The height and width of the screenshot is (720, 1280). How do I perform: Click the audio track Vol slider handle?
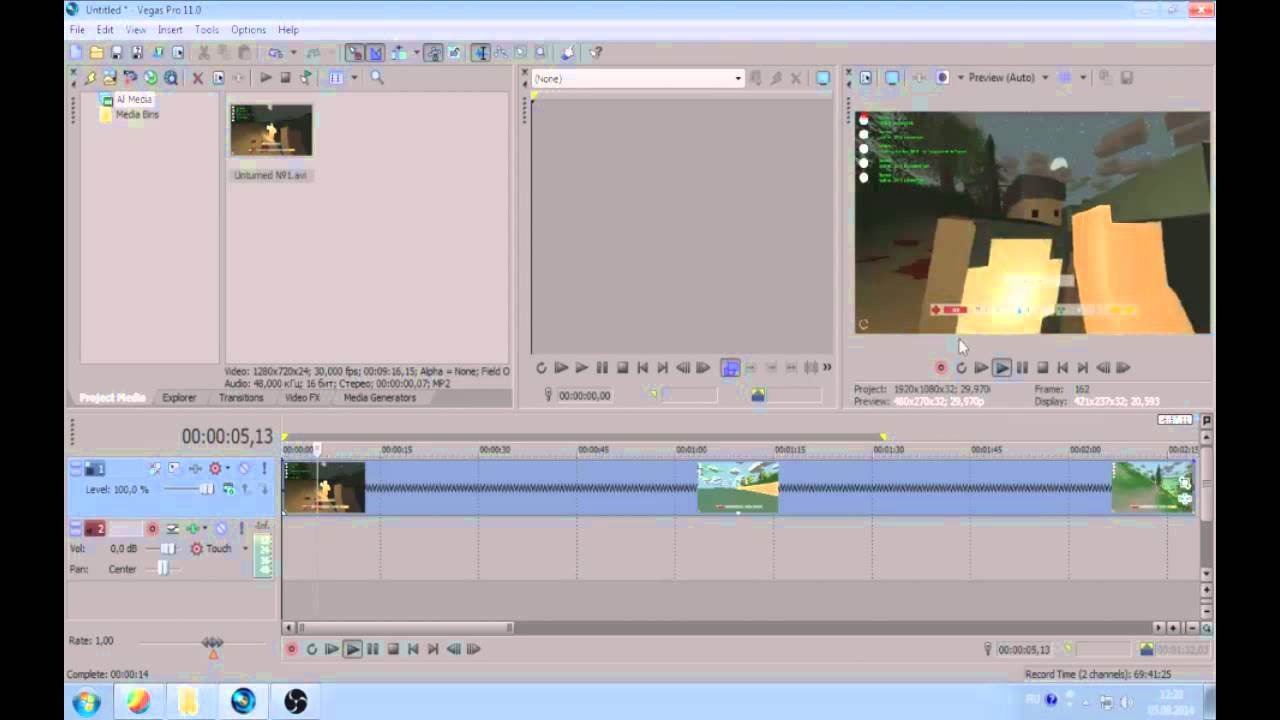pos(168,549)
